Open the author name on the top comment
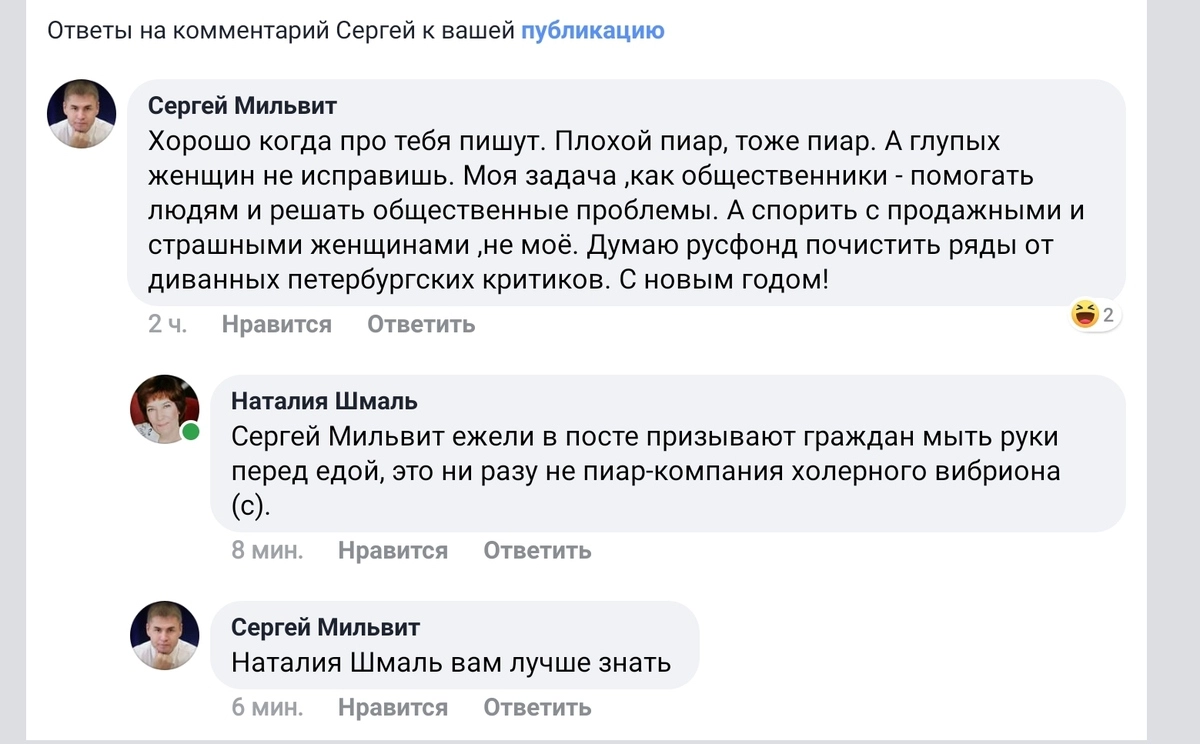Screen dimensions: 1200x744 click(x=243, y=106)
